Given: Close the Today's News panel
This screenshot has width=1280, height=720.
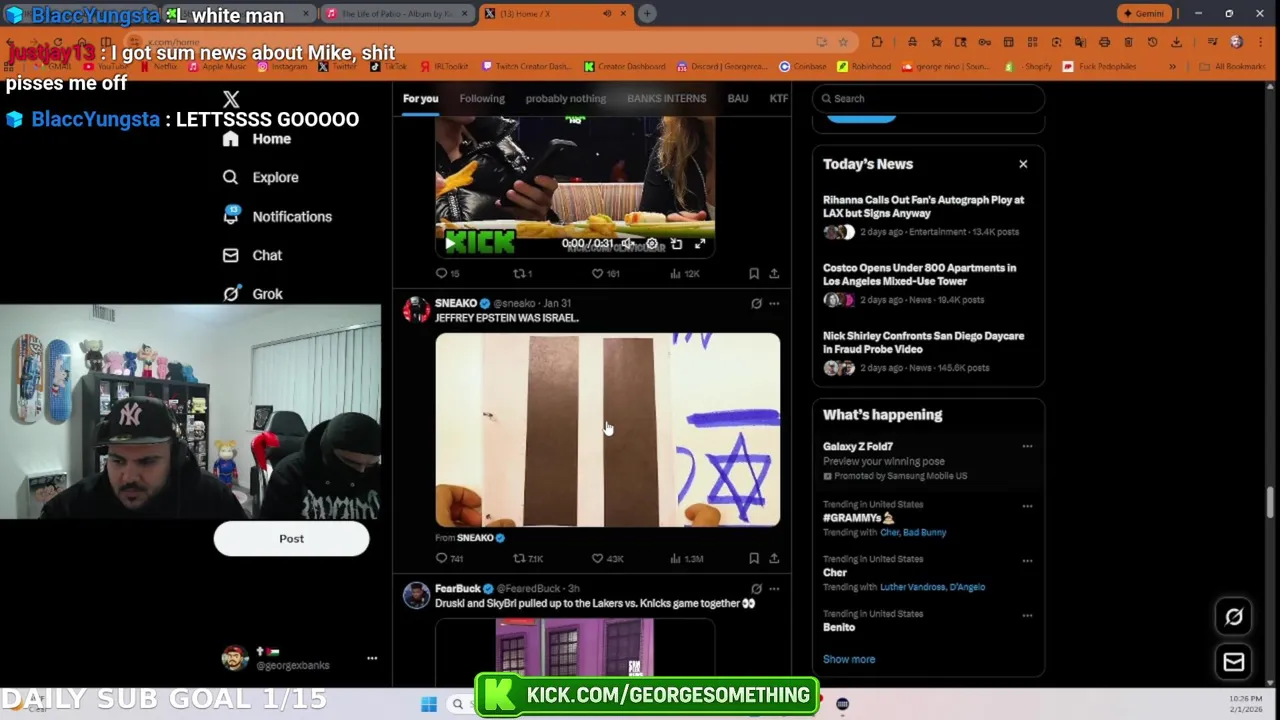Looking at the screenshot, I should (x=1023, y=164).
